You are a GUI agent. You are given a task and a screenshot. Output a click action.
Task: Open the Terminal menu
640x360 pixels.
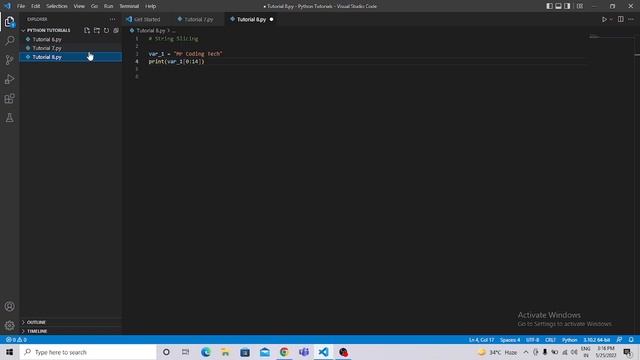[x=129, y=6]
